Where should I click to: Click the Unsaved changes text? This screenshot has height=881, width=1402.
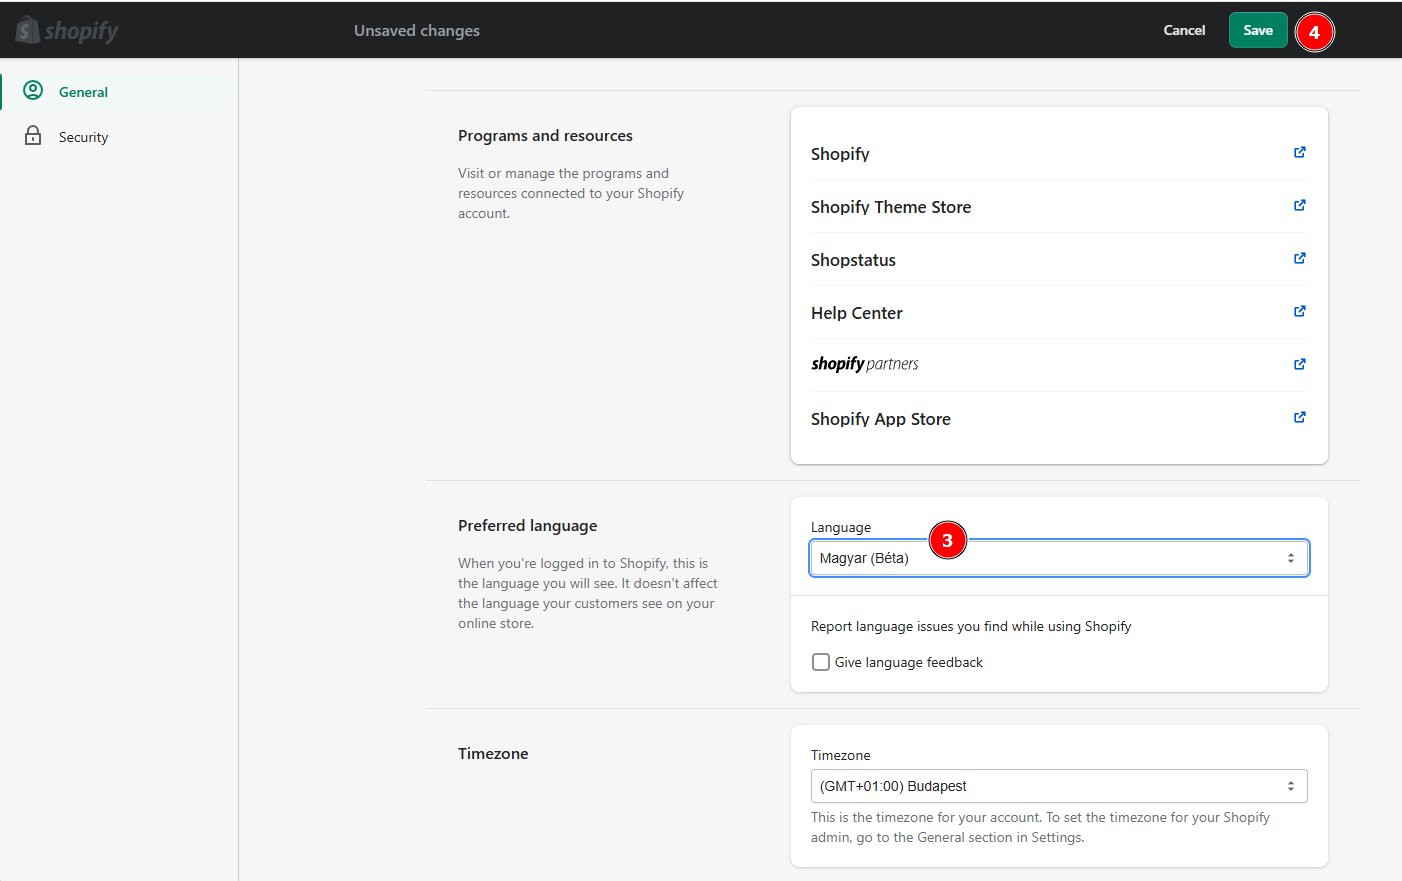tap(417, 31)
